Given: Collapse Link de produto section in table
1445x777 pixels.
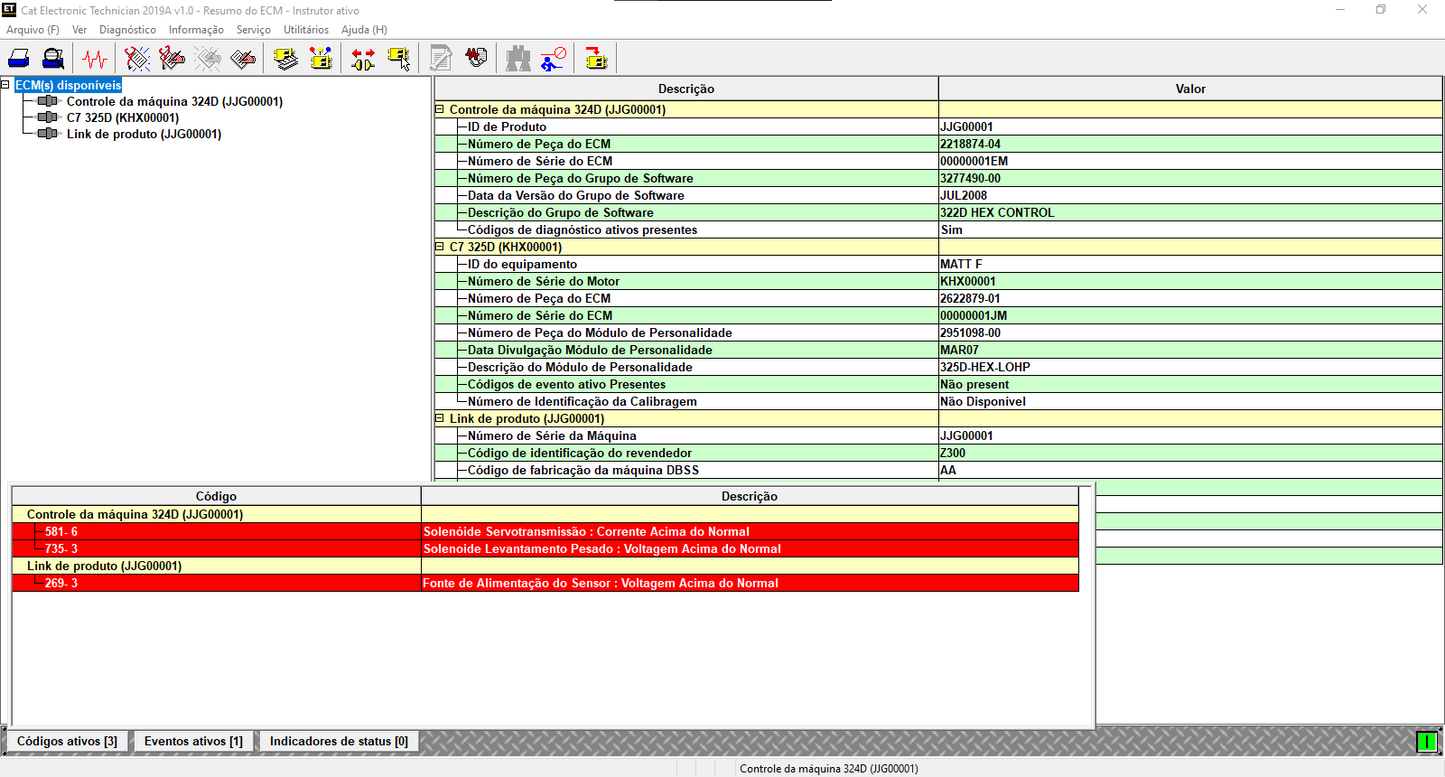Looking at the screenshot, I should (439, 419).
